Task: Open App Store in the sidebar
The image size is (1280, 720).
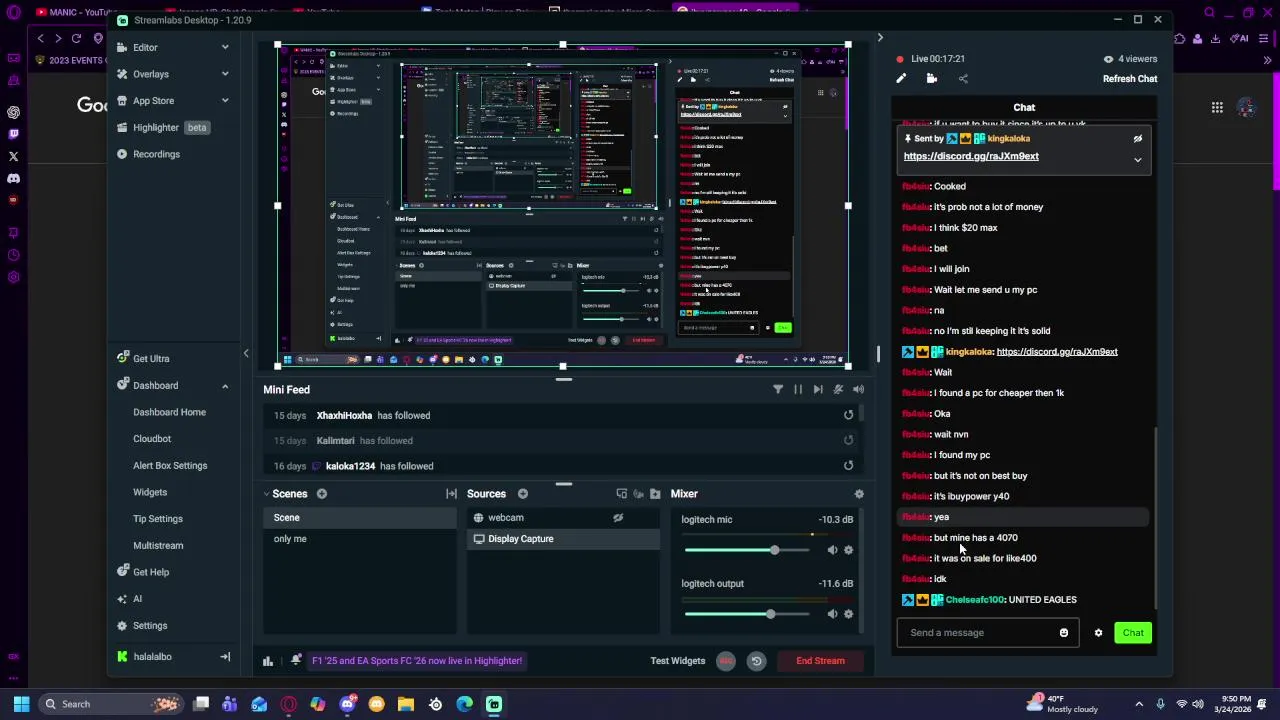Action: 153,101
